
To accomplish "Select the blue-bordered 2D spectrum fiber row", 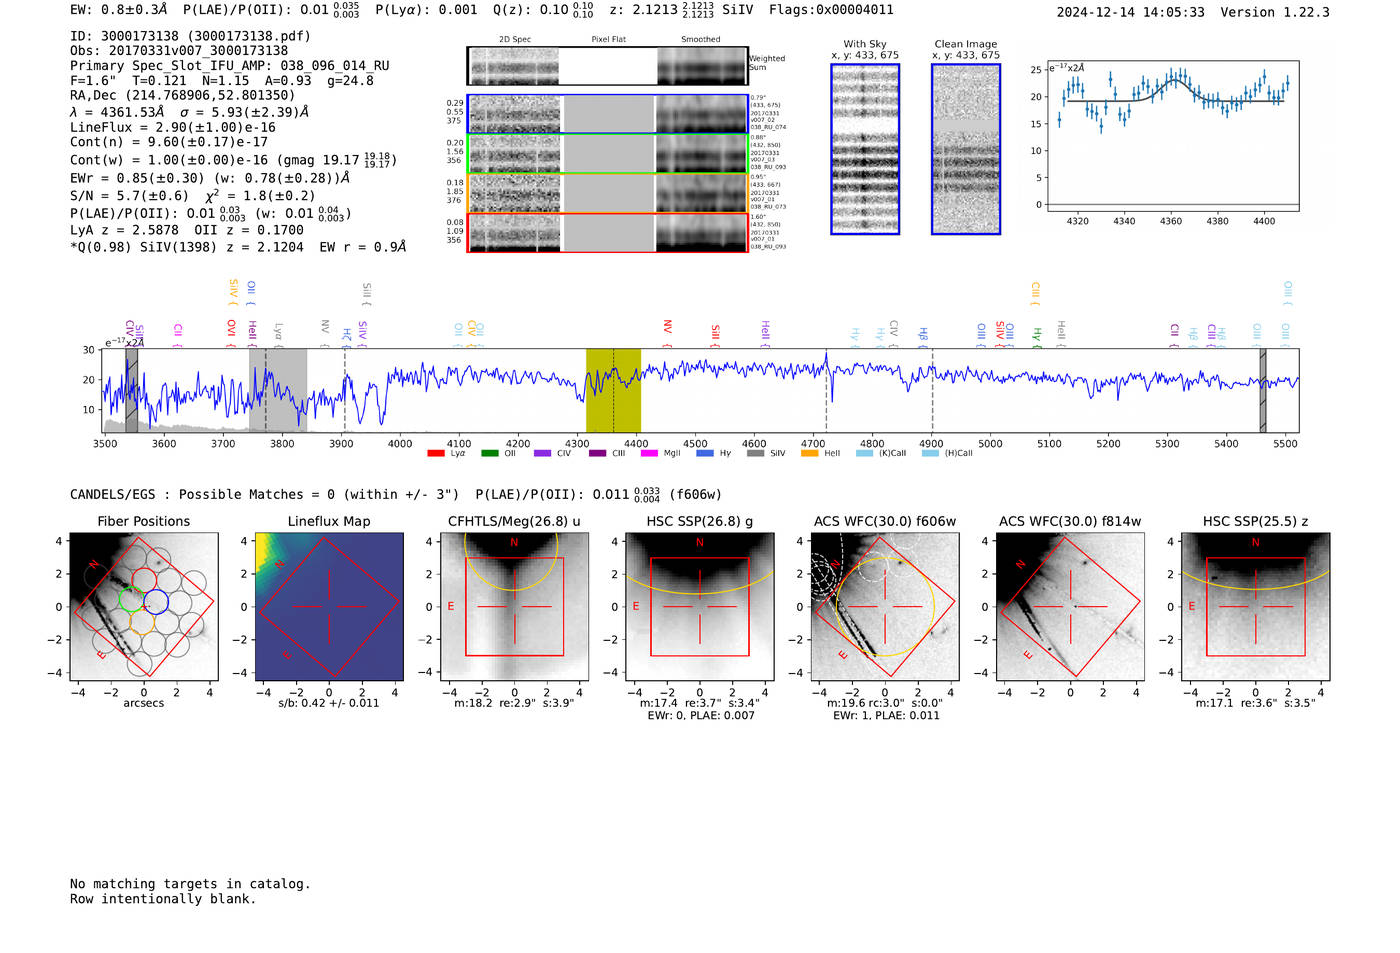I will click(608, 114).
